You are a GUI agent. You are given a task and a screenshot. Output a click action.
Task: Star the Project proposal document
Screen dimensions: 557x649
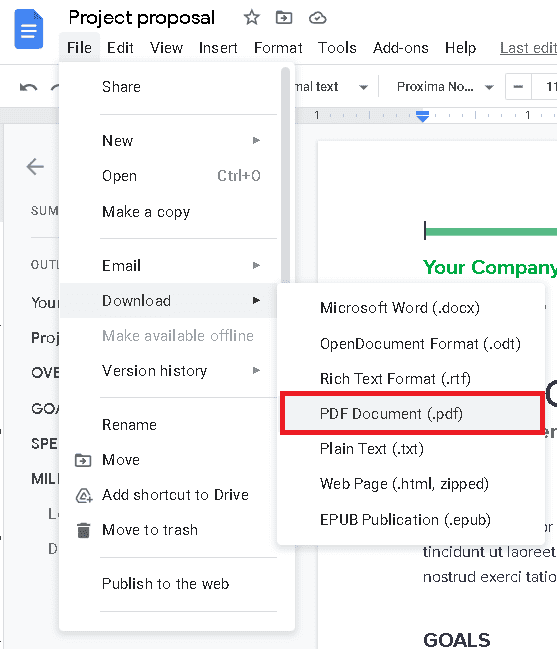tap(251, 18)
